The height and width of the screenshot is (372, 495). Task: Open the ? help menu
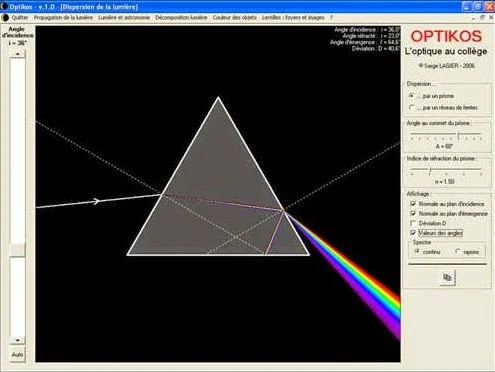coord(331,17)
